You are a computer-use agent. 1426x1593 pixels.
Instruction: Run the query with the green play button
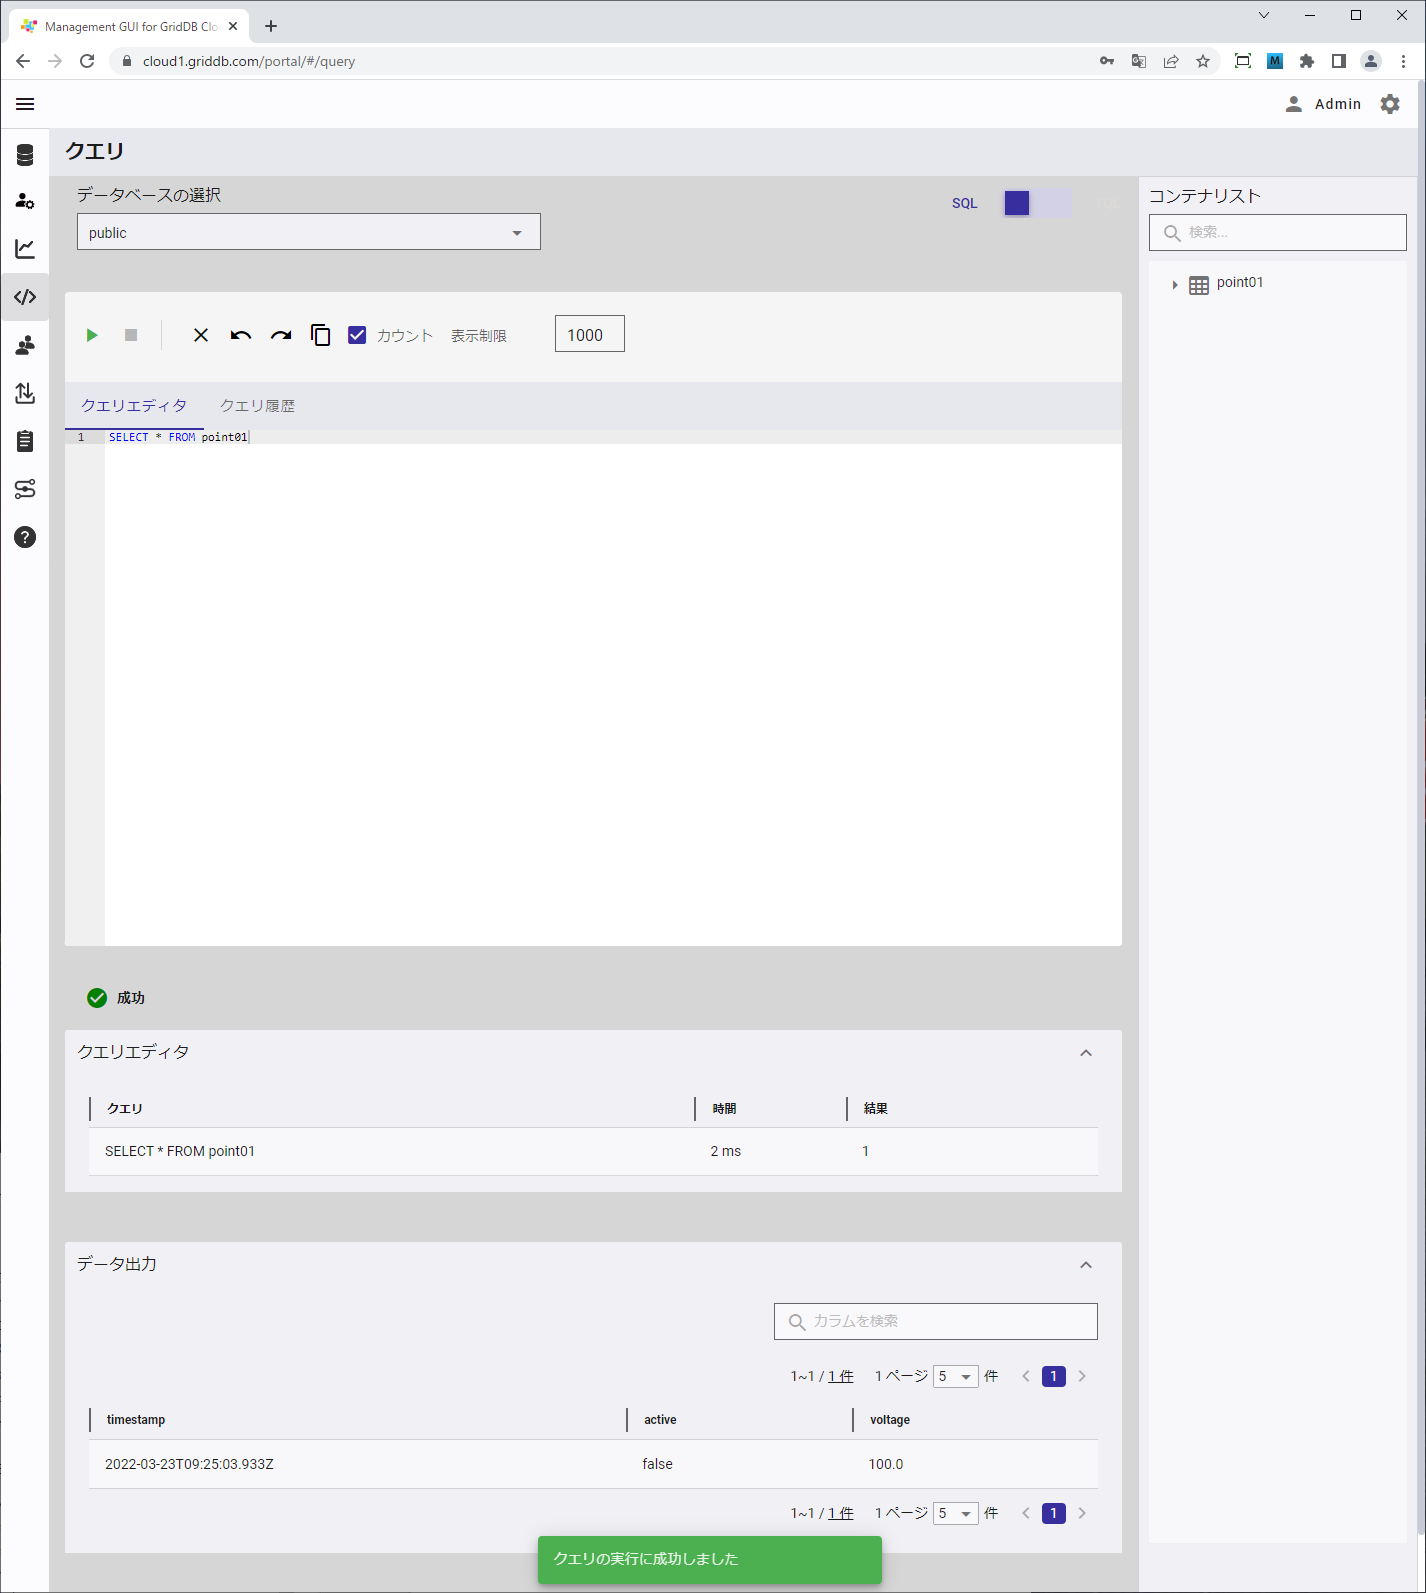[x=92, y=335]
